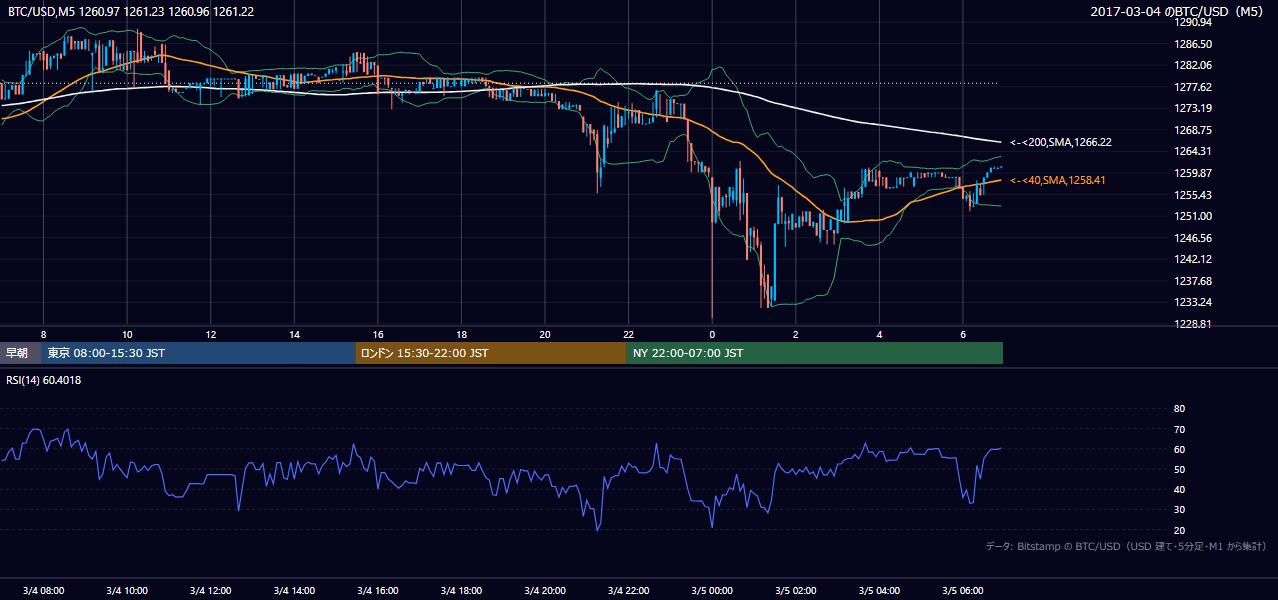Click hour tick 12 under price chart
The width and height of the screenshot is (1278, 600).
[210, 334]
